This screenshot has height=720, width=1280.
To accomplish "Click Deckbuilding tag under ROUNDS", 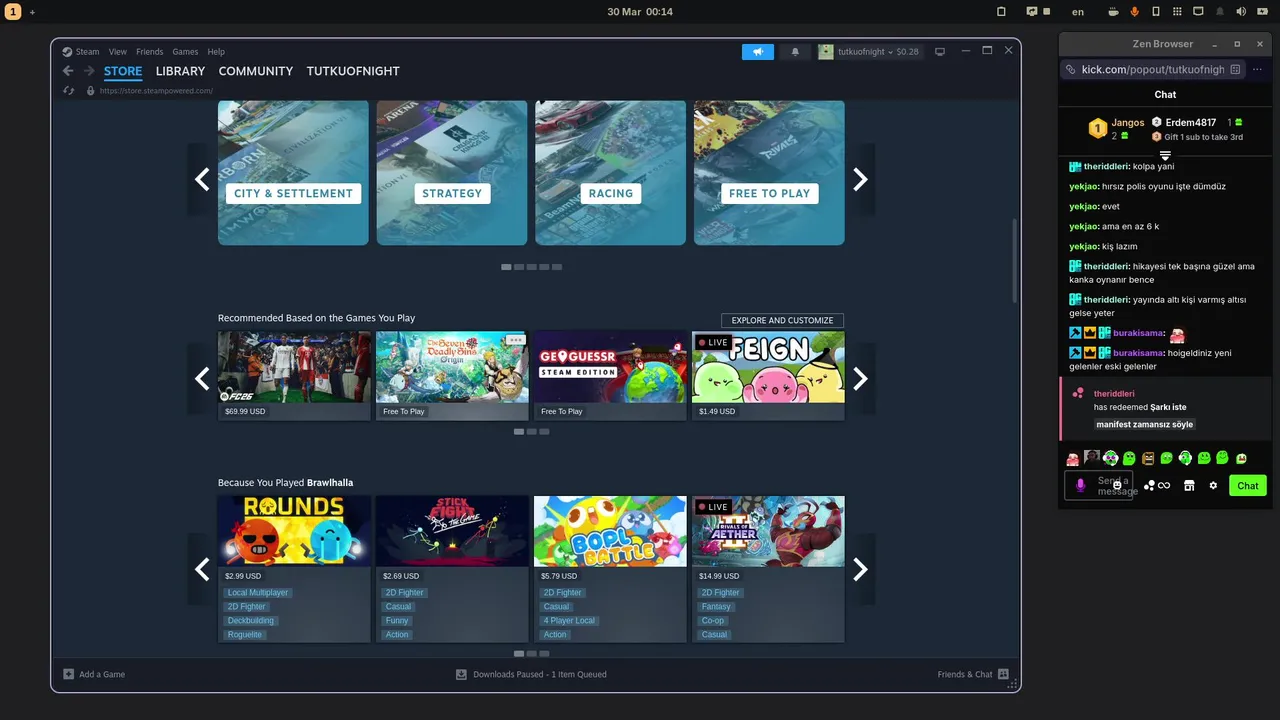I will (250, 620).
